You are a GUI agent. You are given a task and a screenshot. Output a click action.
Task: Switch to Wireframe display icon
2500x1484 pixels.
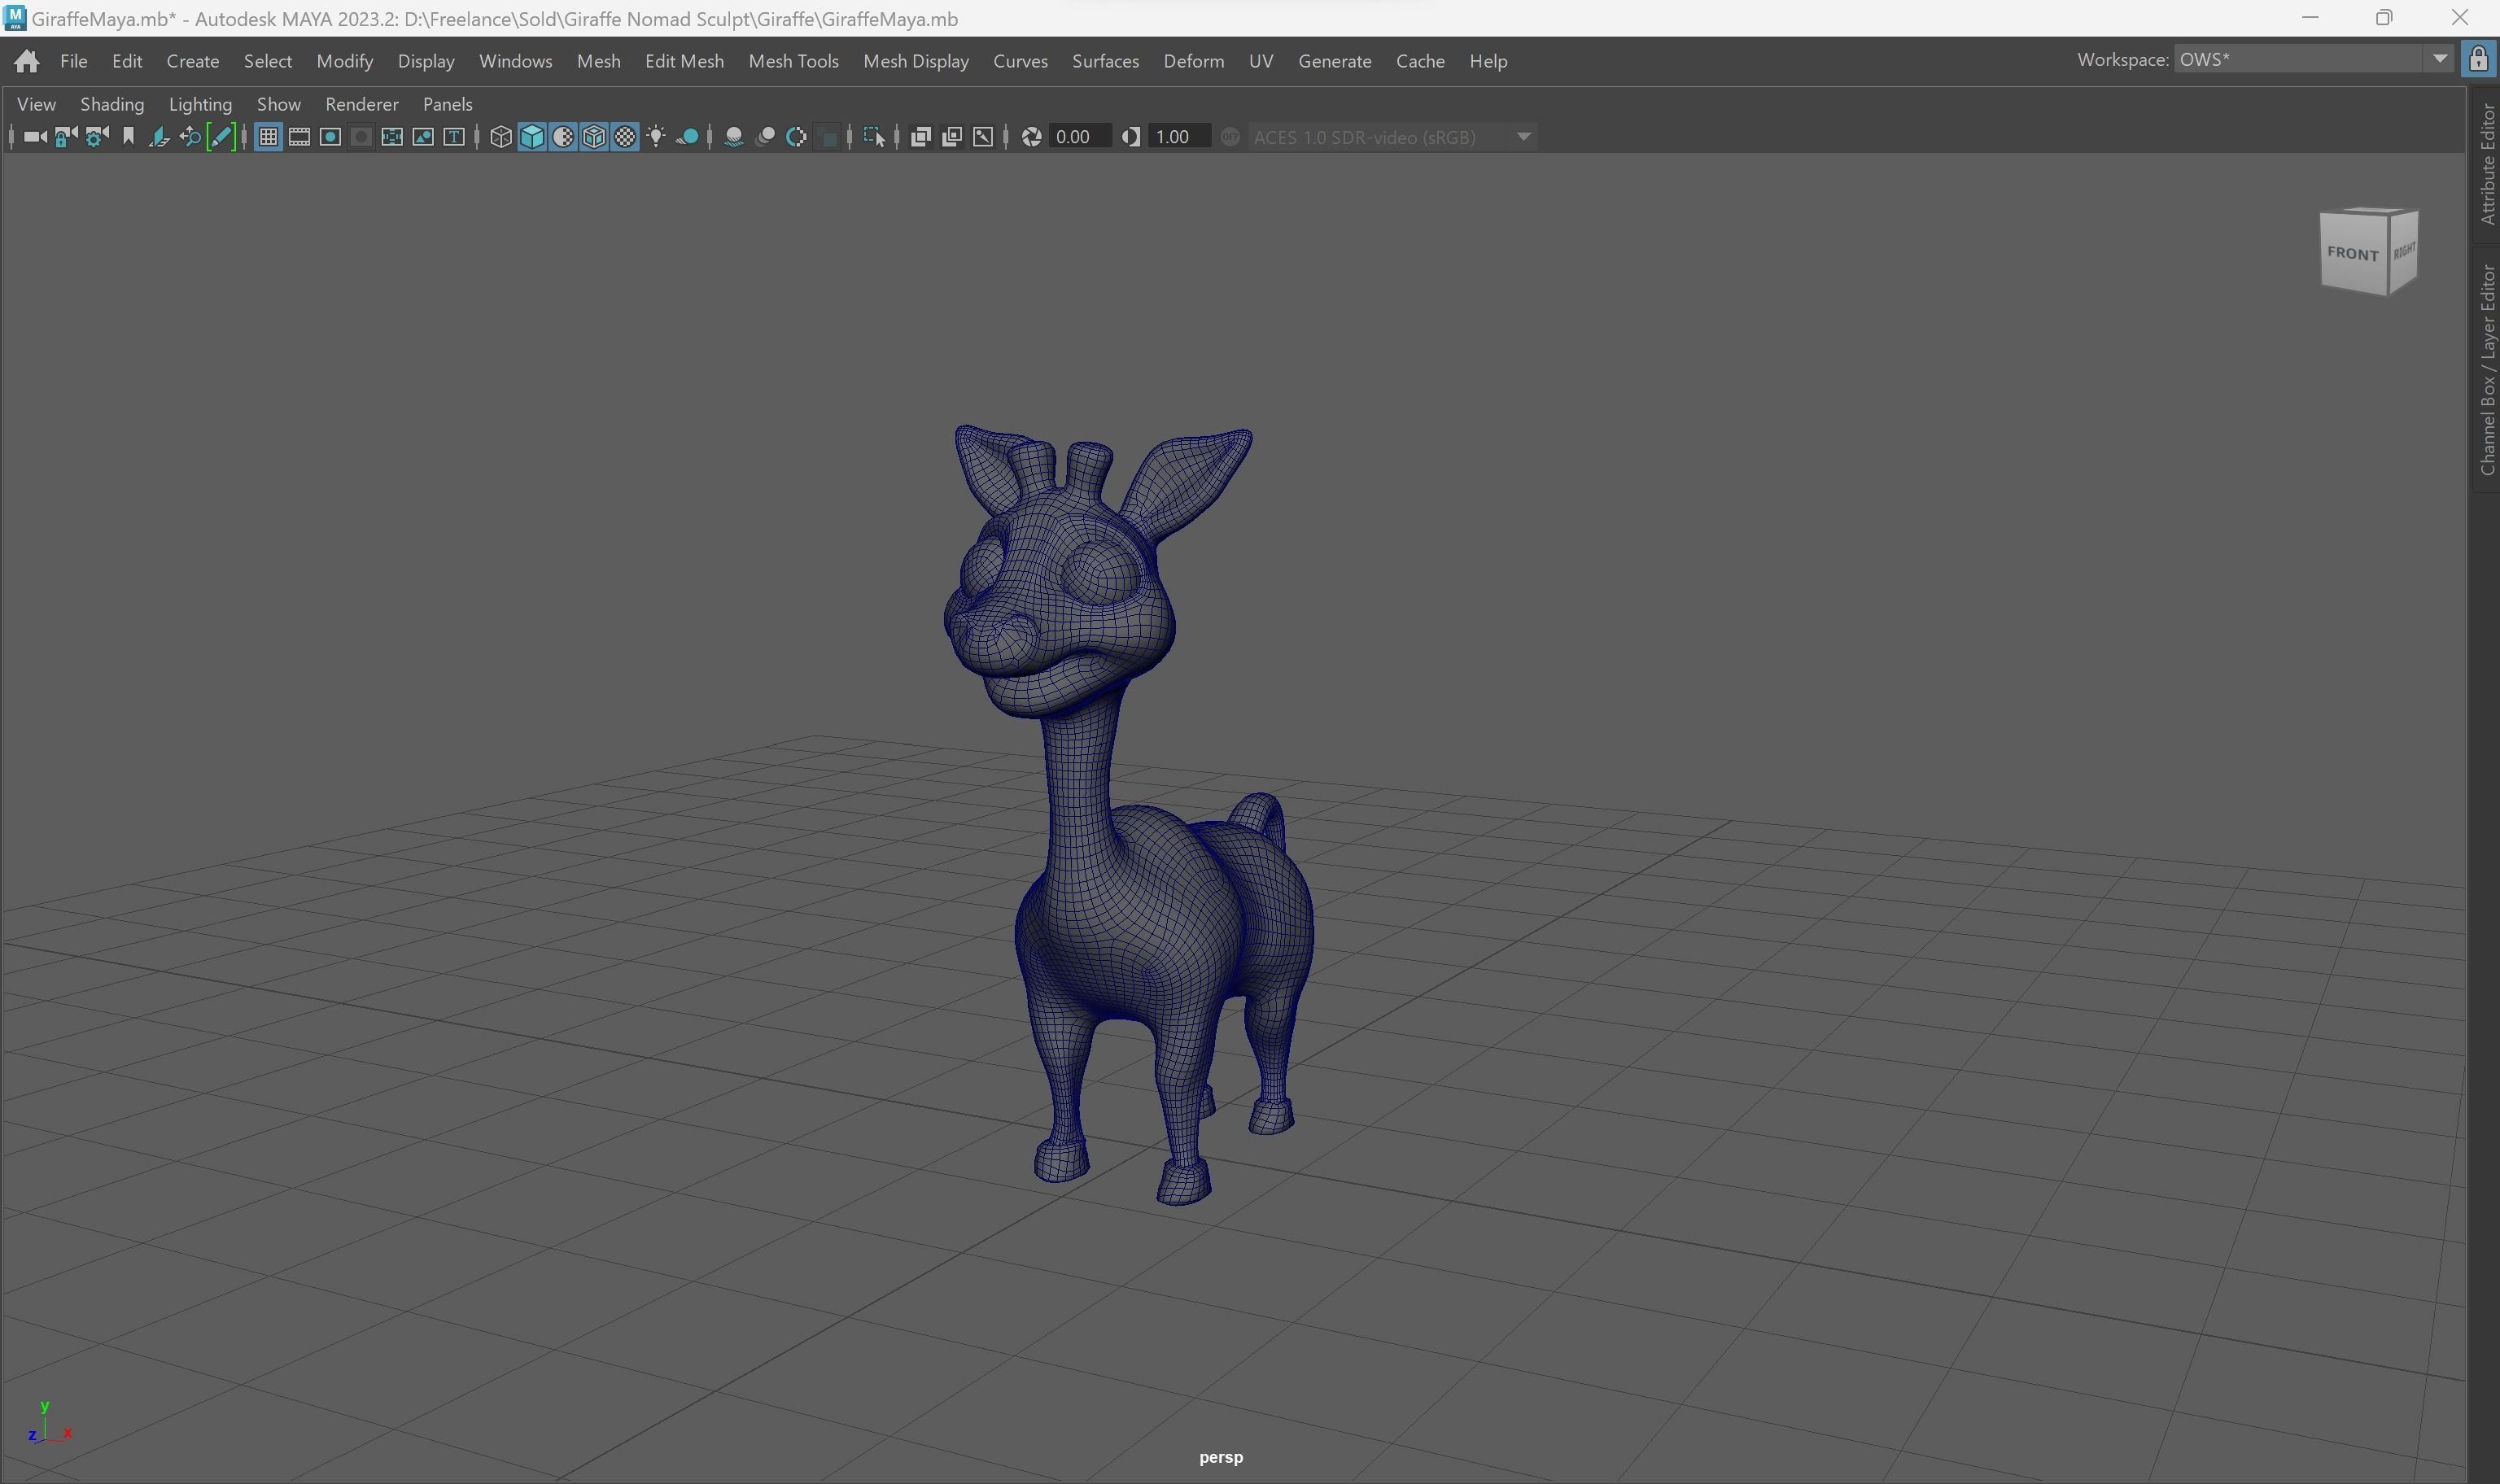tap(501, 137)
